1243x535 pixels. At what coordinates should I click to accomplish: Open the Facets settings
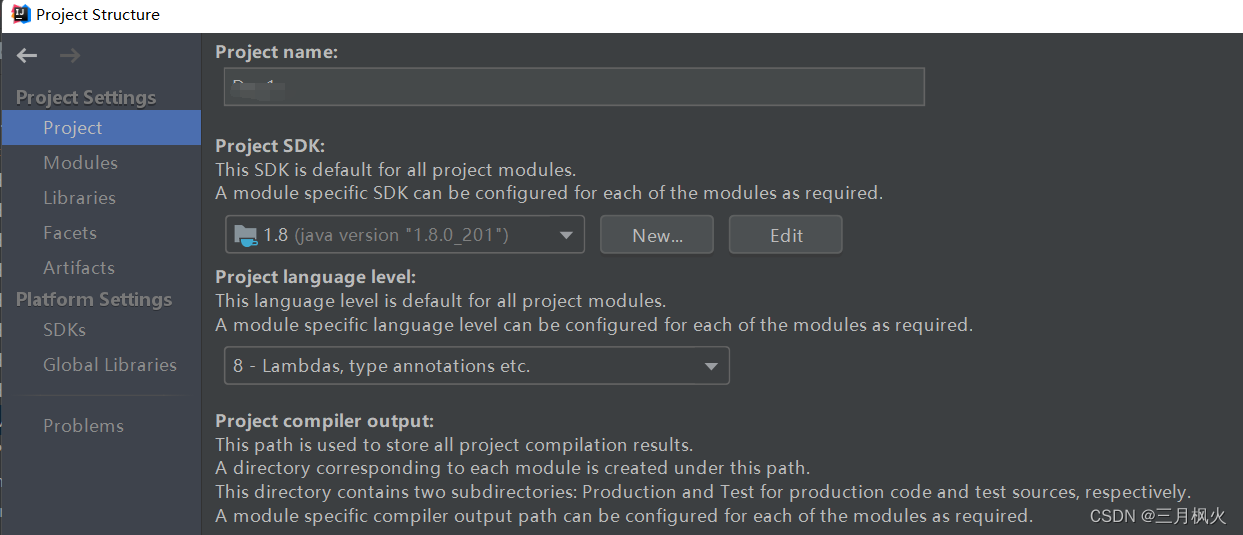(x=70, y=233)
